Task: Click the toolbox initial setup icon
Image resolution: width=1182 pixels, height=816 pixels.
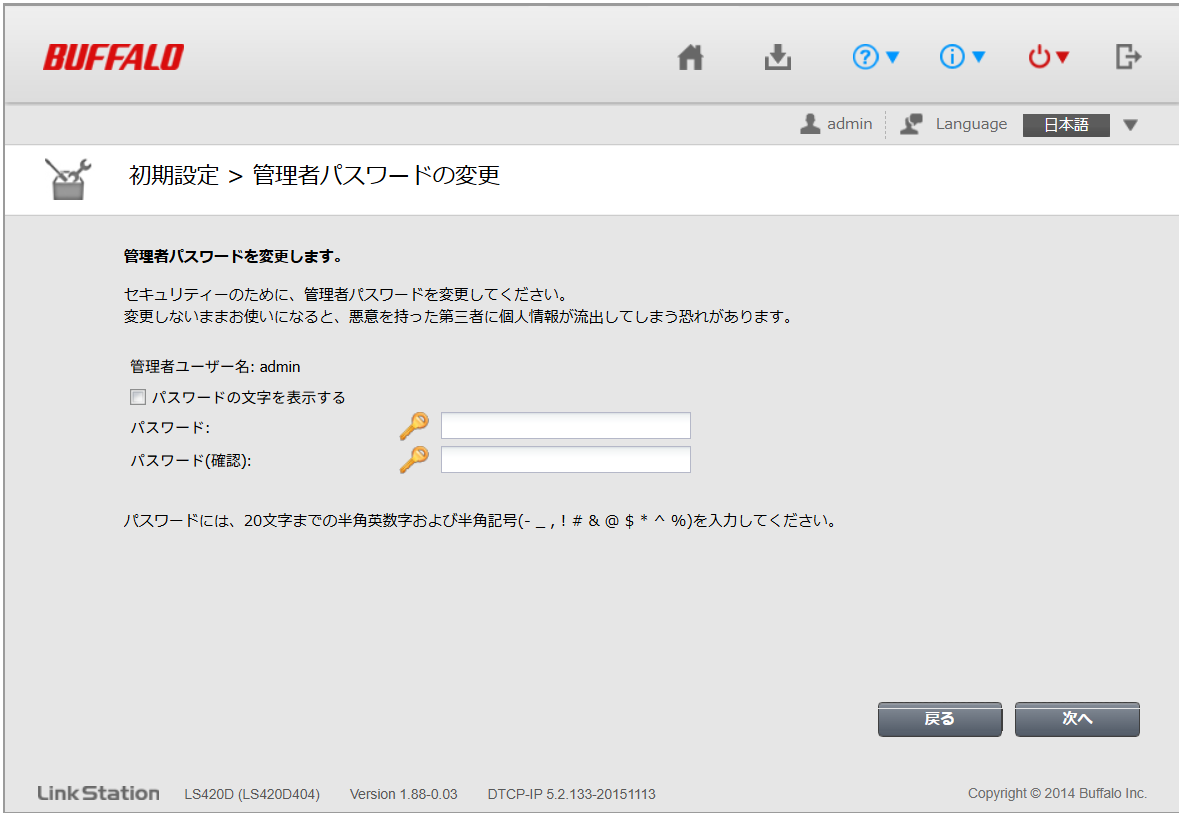Action: pyautogui.click(x=68, y=179)
